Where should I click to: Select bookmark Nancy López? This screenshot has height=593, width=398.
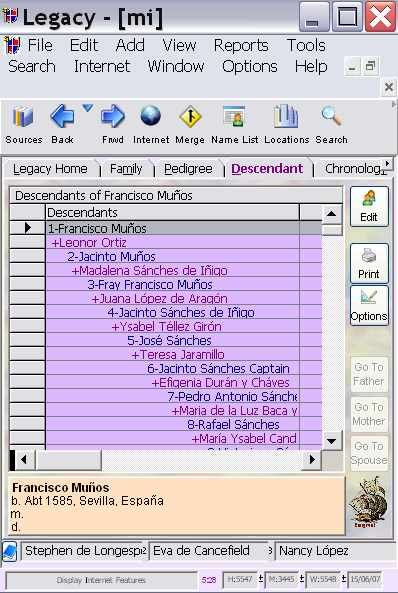[335, 551]
